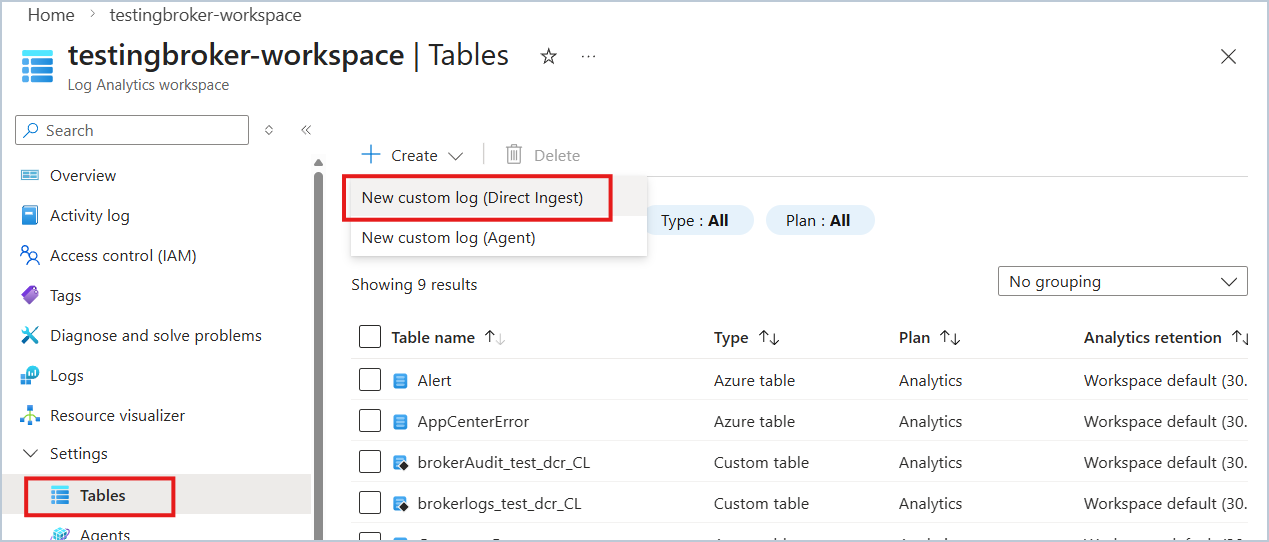
Task: Click testingbroker-workspace breadcrumb link
Action: (206, 15)
